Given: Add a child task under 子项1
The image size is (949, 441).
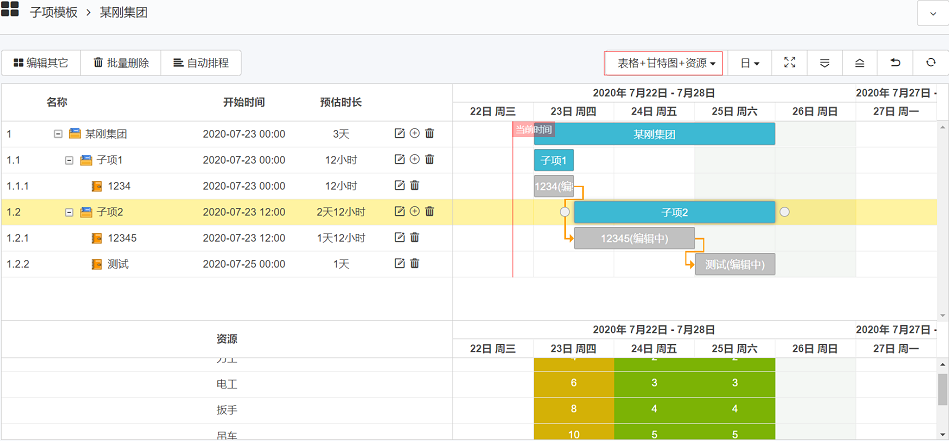Looking at the screenshot, I should point(415,159).
